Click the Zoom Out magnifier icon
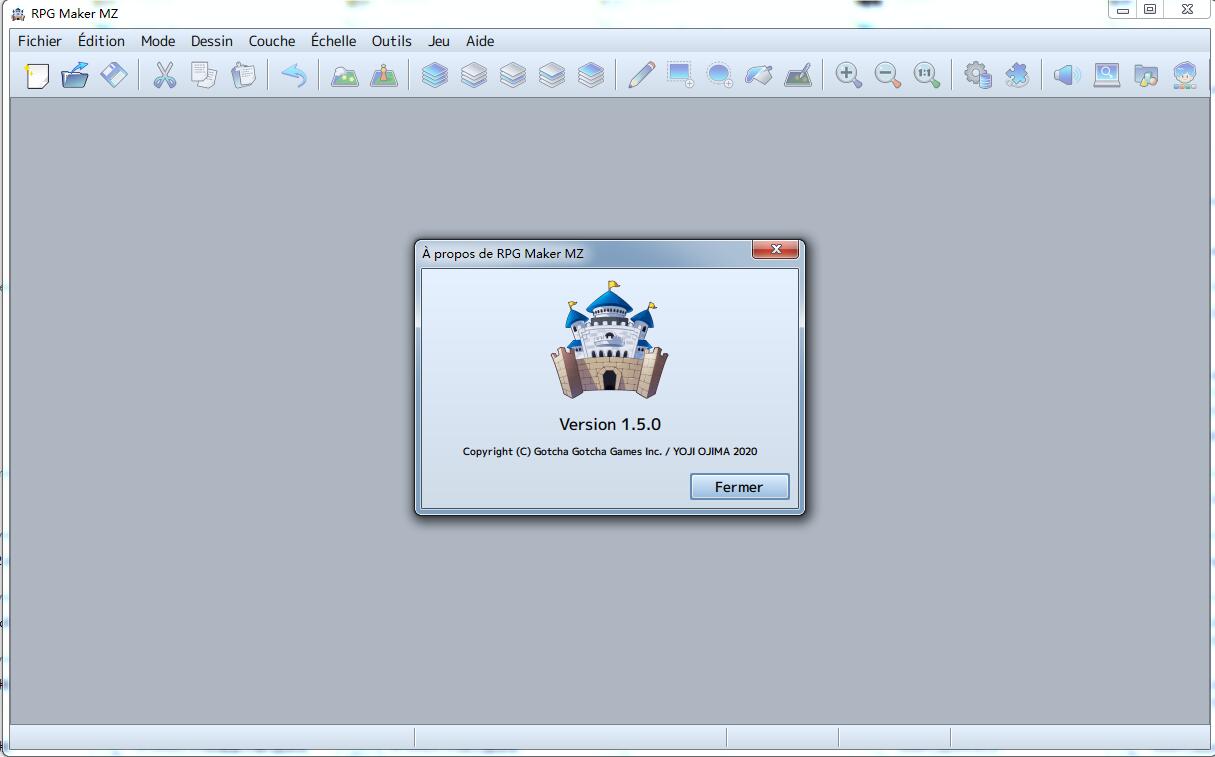 [x=887, y=75]
